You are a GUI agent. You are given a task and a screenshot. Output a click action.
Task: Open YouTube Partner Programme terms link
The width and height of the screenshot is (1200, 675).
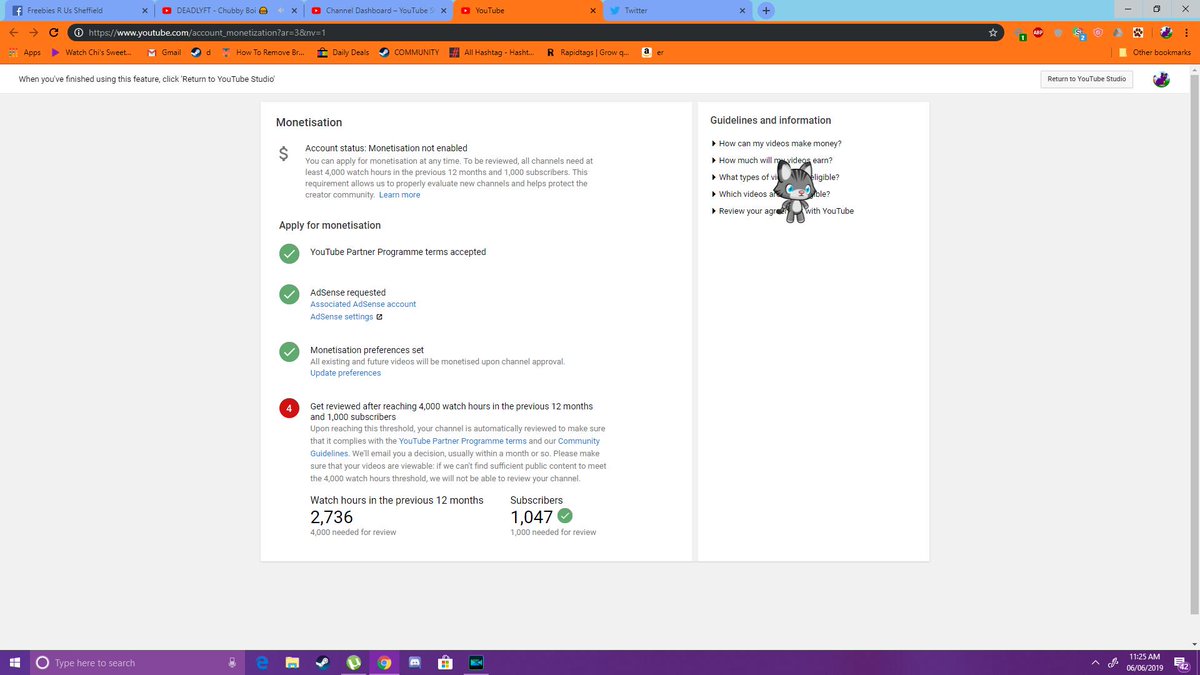[x=463, y=441]
